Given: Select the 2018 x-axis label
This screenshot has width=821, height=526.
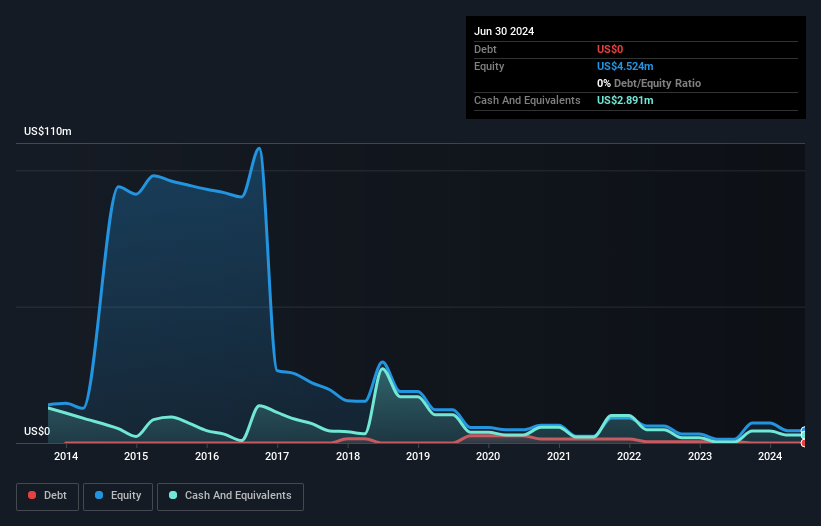Looking at the screenshot, I should coord(348,456).
